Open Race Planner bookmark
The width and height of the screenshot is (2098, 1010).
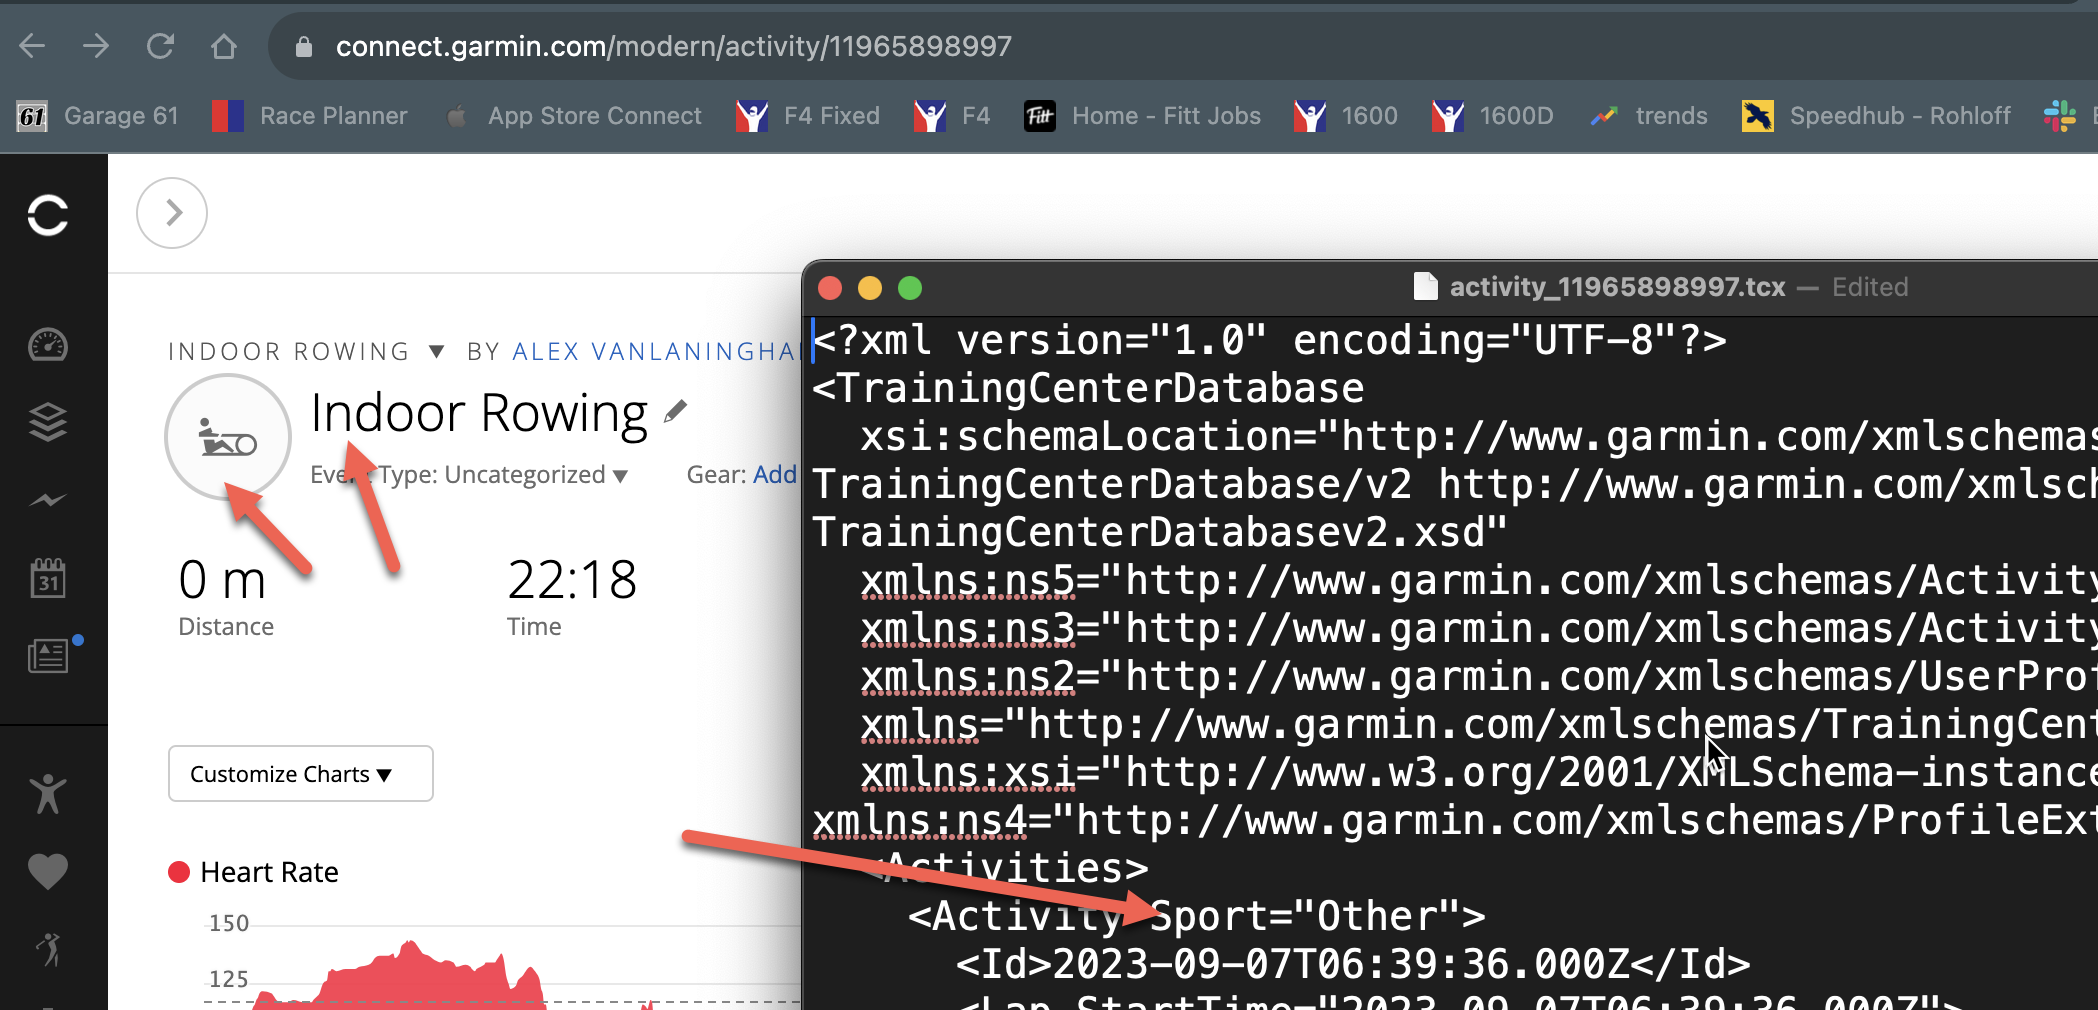(x=309, y=116)
